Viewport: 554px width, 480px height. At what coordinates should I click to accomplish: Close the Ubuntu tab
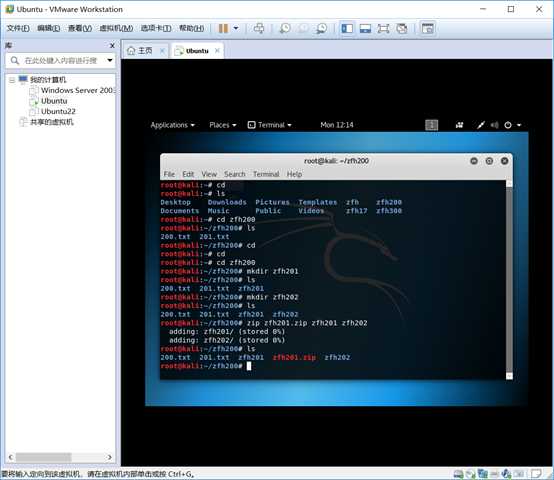pos(217,51)
